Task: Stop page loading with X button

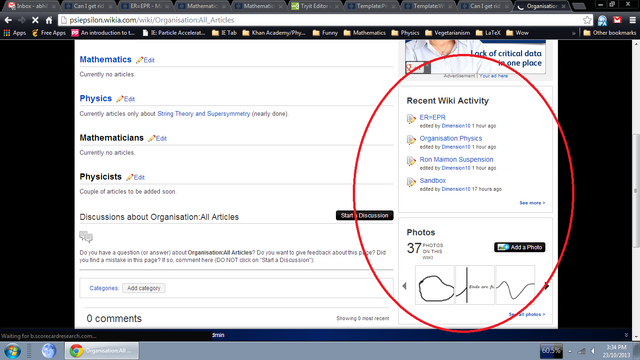Action: pos(35,20)
